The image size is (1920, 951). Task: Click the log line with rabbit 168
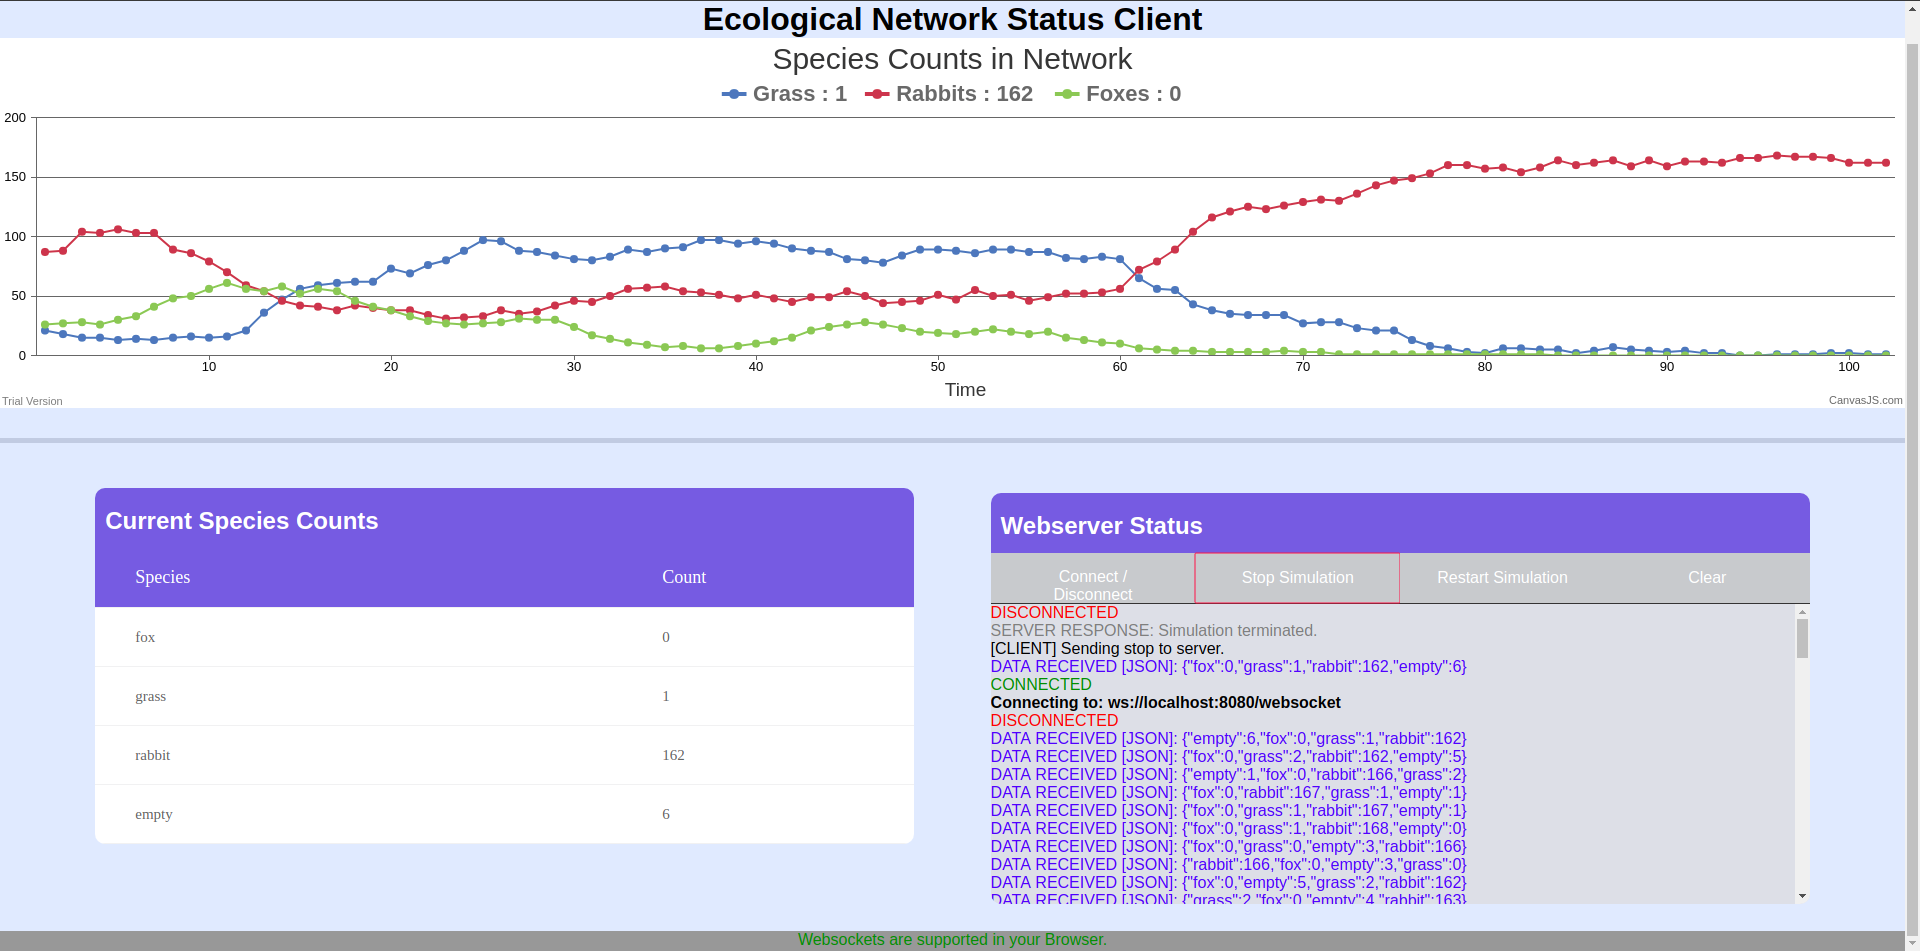(x=1229, y=828)
